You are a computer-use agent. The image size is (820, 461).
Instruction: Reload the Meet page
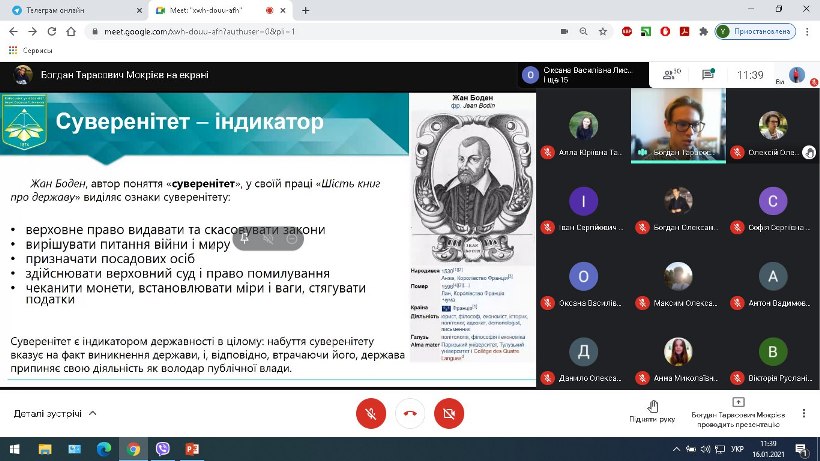tap(52, 31)
